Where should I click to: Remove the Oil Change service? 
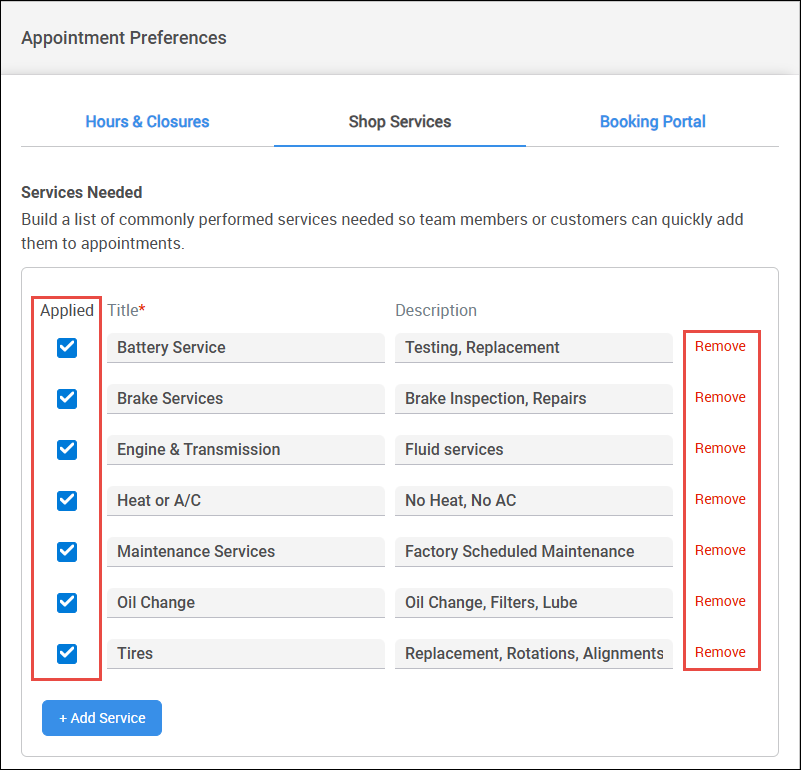pyautogui.click(x=720, y=601)
